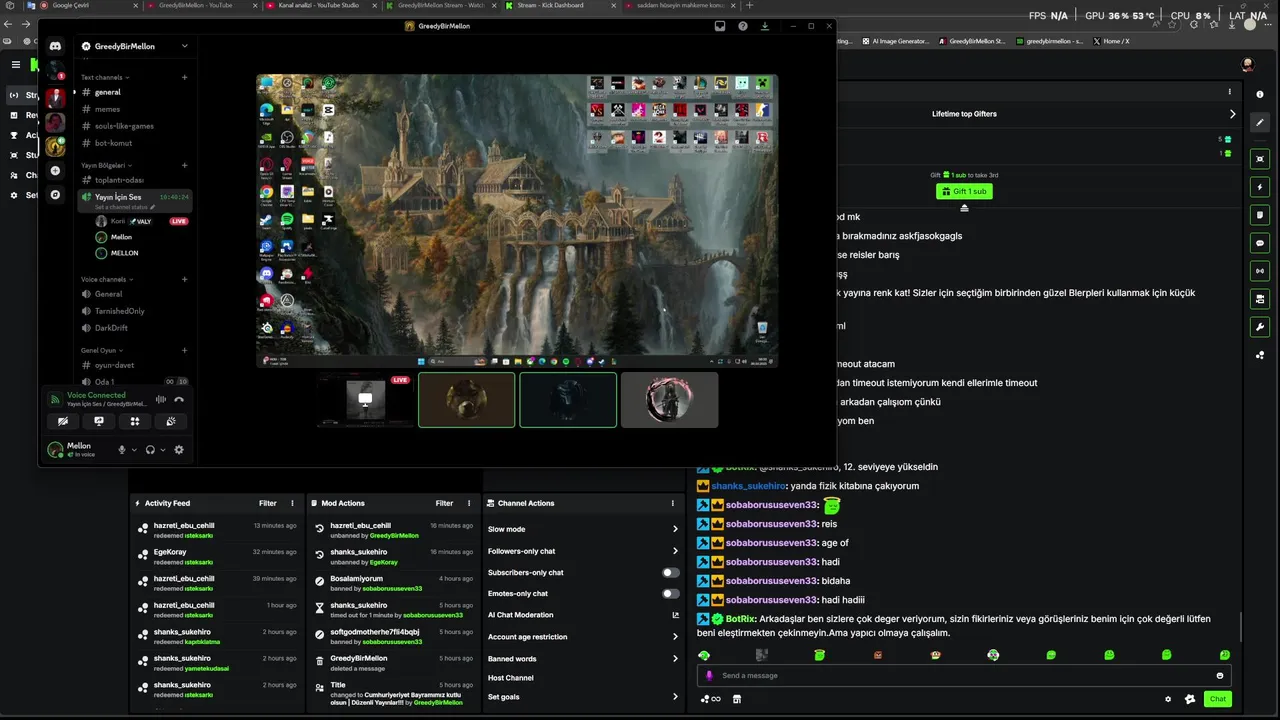Toggle Subscribers-only chat switch
Screen dimensions: 1280x720
671,572
